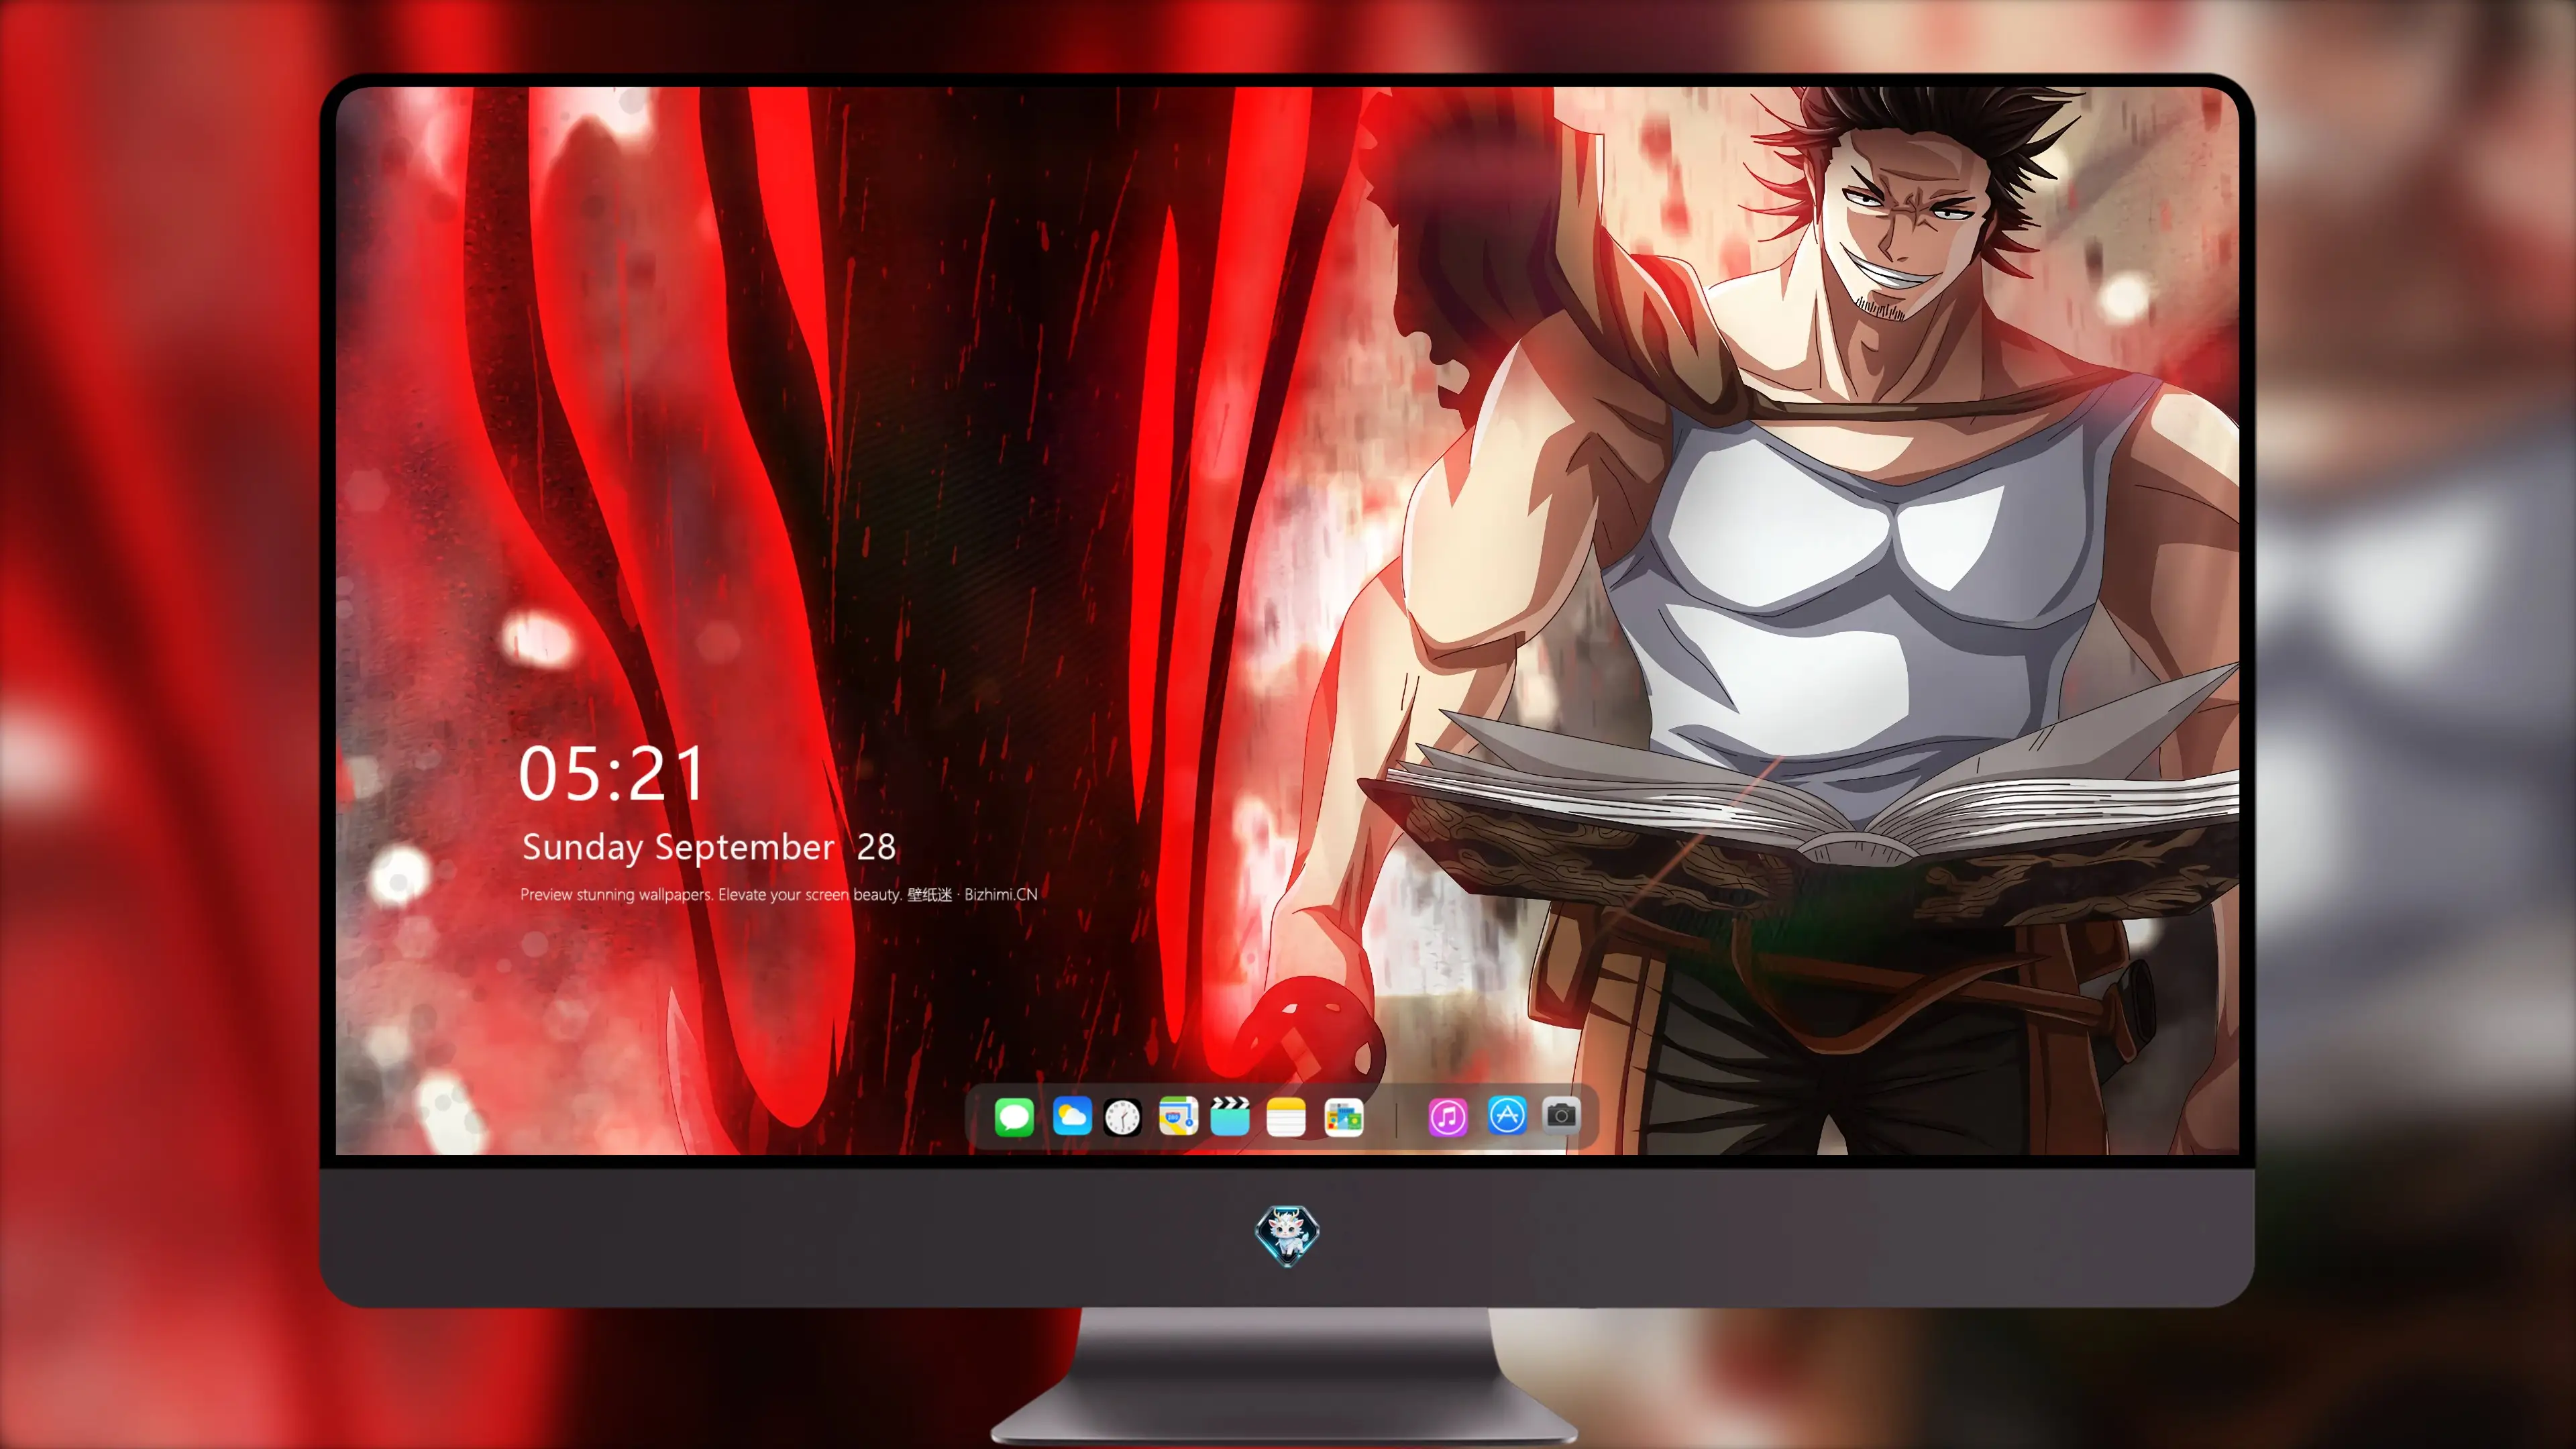Open the Videos clapperboard app

coord(1230,1116)
